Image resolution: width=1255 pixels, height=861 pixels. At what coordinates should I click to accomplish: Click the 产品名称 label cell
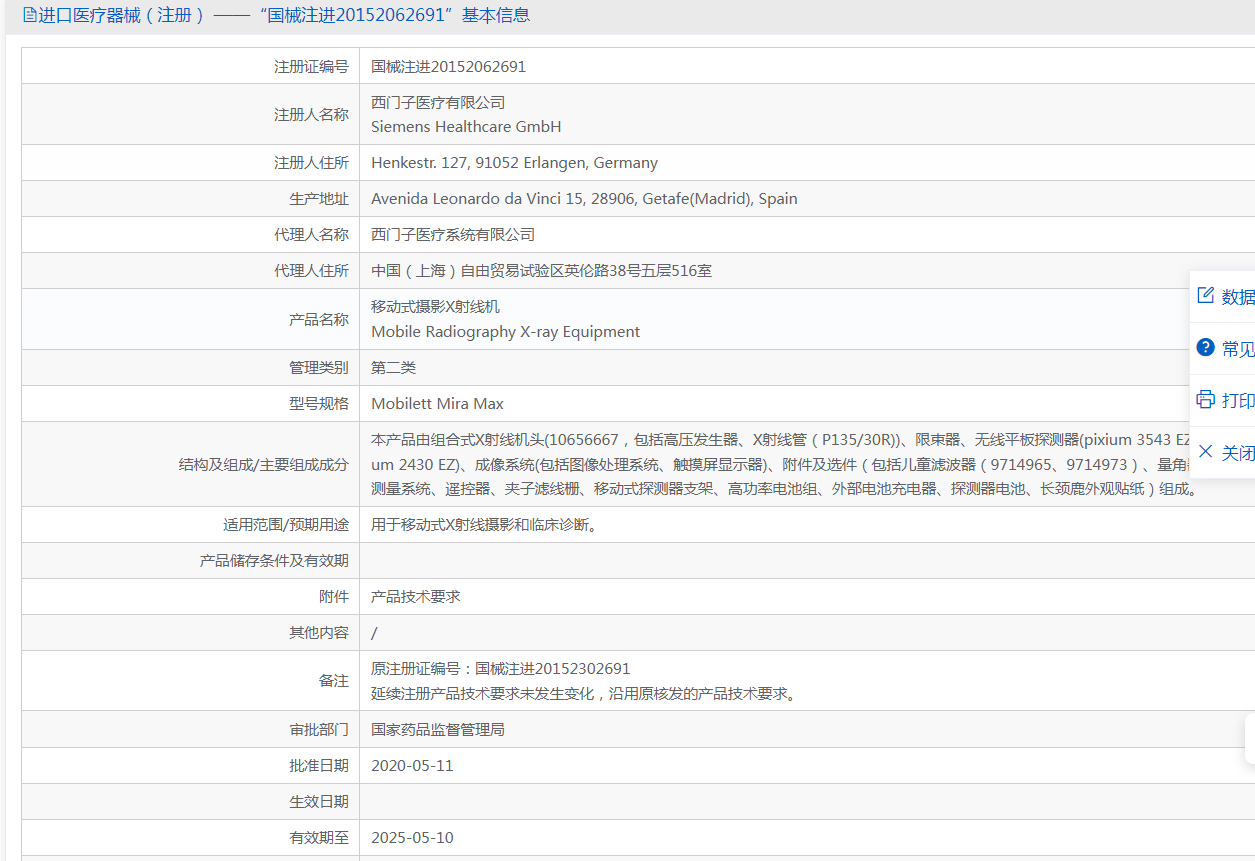[x=191, y=319]
